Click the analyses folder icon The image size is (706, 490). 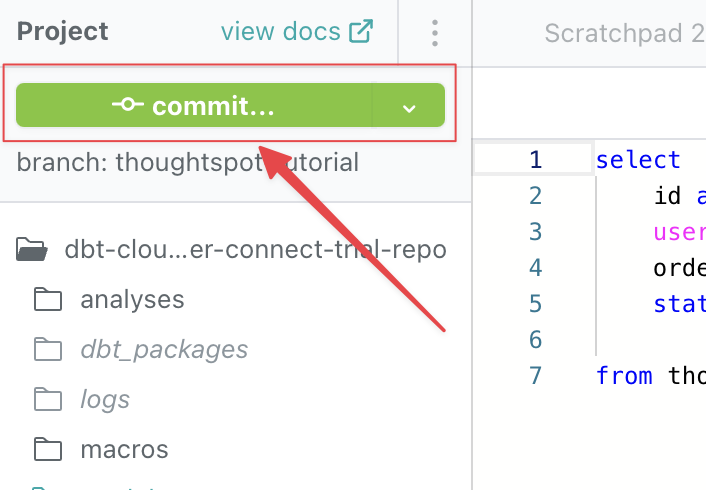[x=46, y=299]
